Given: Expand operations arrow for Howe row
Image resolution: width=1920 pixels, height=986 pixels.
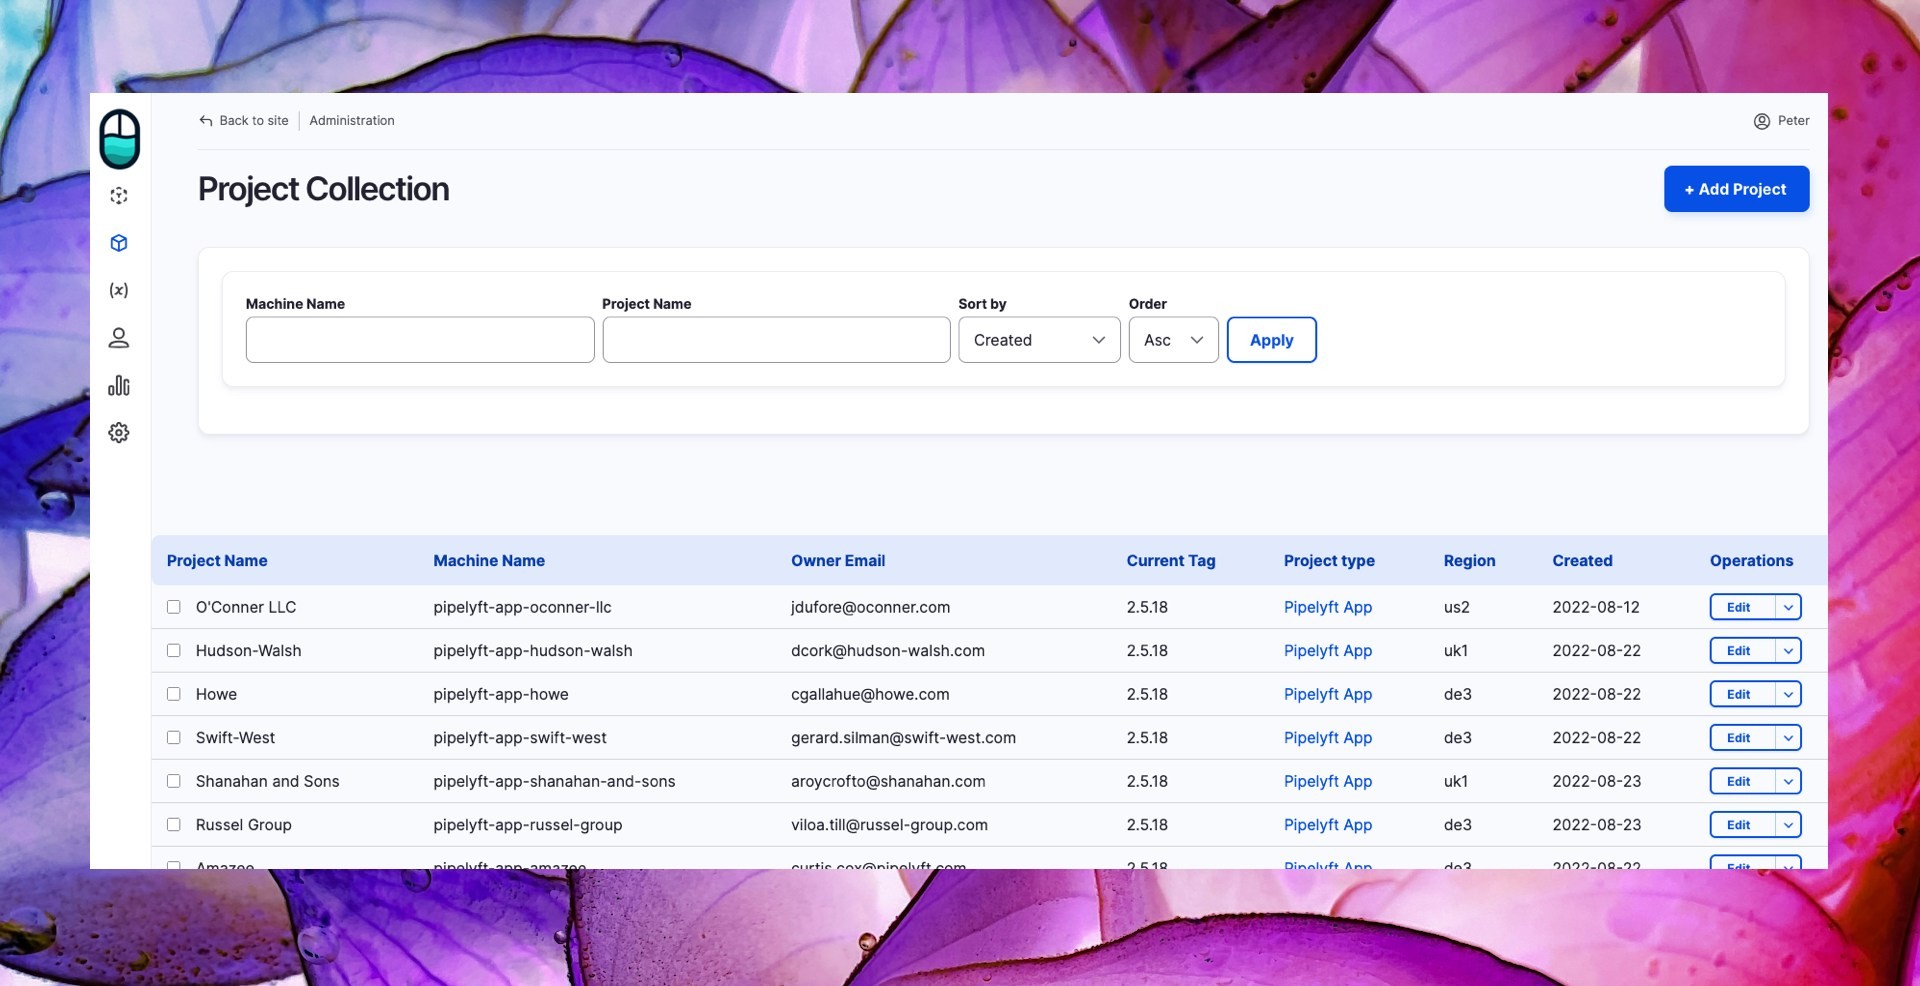Looking at the screenshot, I should (1788, 694).
